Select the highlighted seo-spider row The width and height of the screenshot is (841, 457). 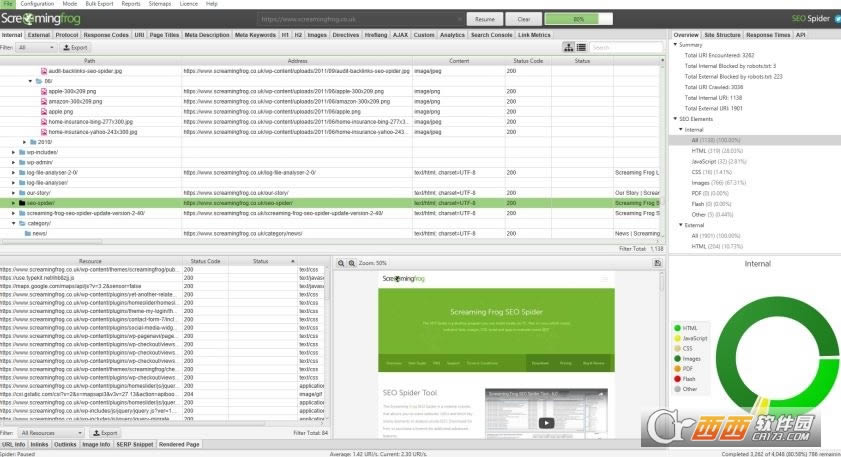(332, 203)
